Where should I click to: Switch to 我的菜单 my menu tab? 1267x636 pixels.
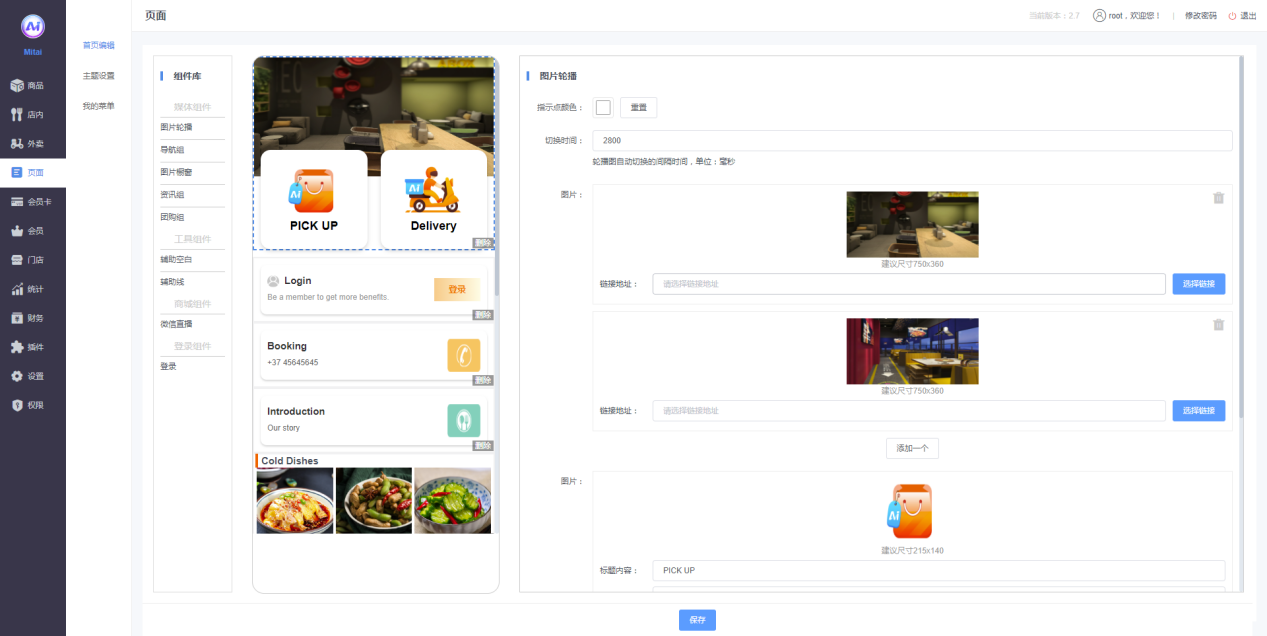(98, 106)
